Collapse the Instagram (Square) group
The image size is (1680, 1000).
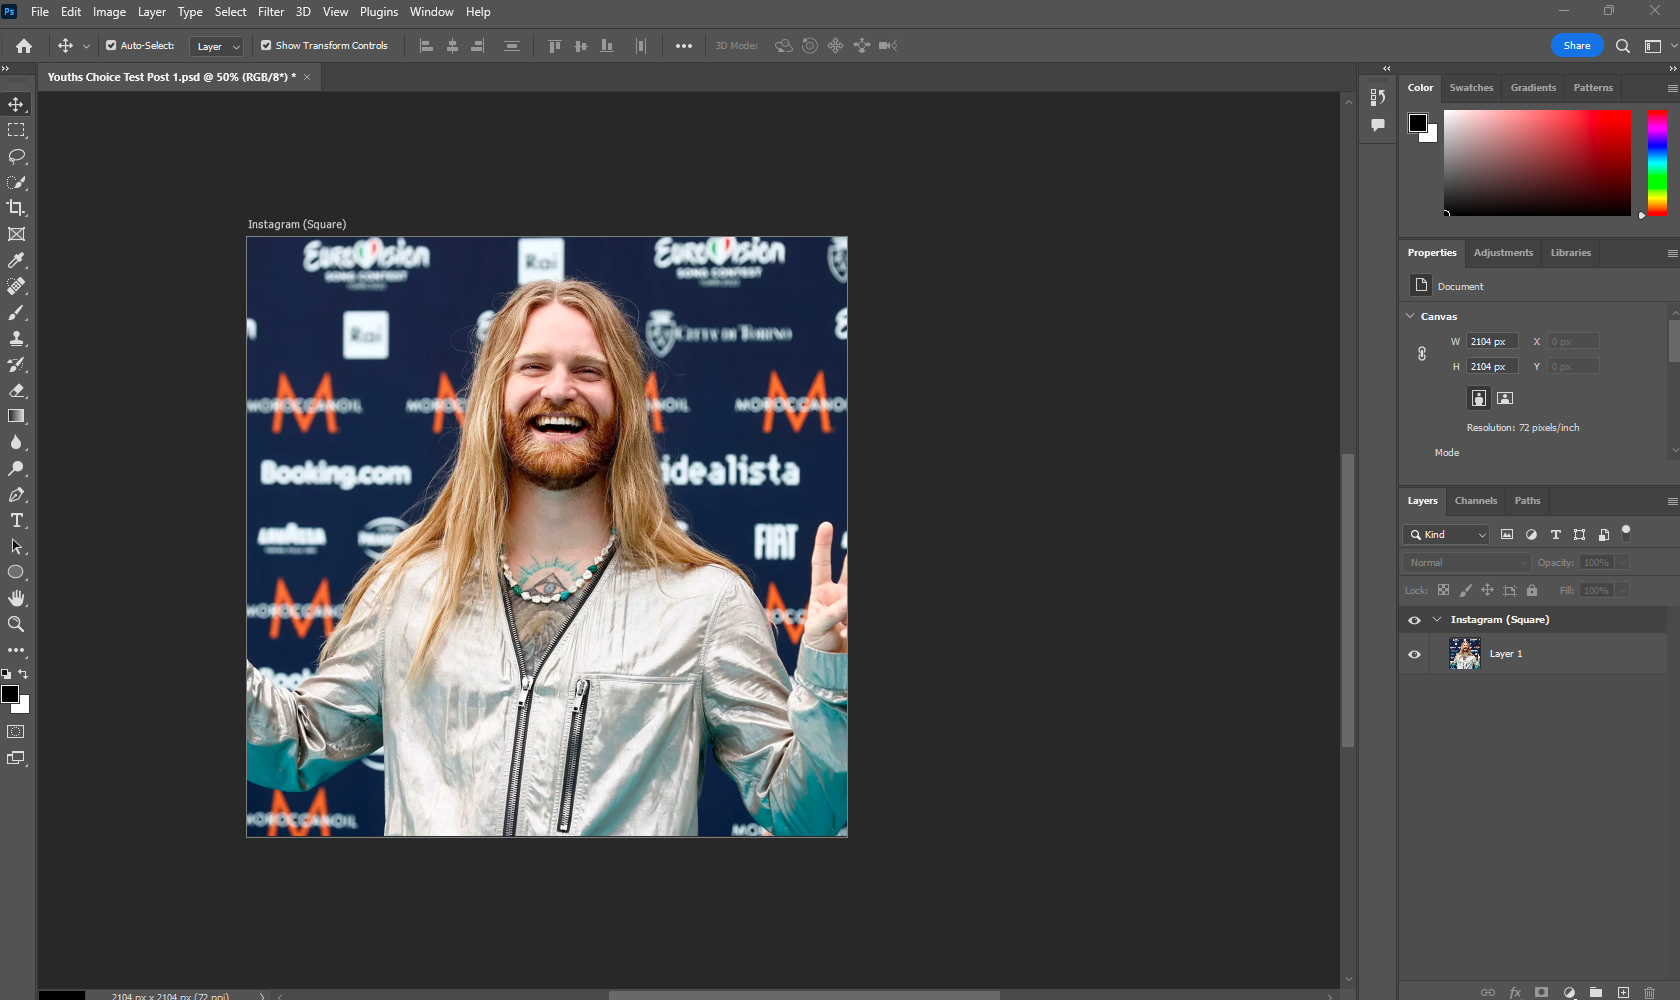tap(1437, 619)
